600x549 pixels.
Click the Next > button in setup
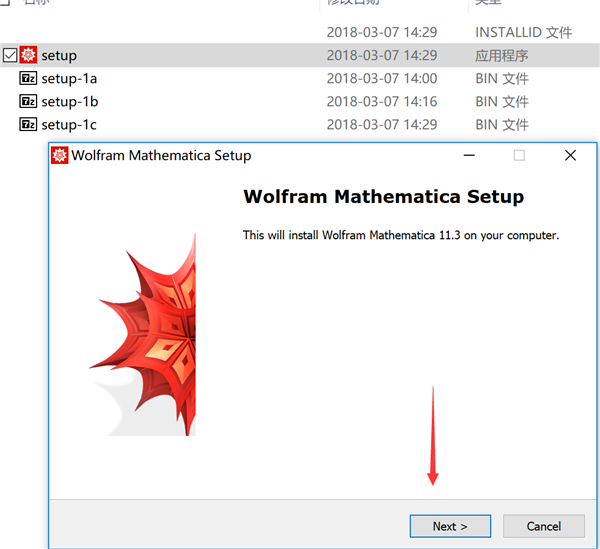(450, 526)
